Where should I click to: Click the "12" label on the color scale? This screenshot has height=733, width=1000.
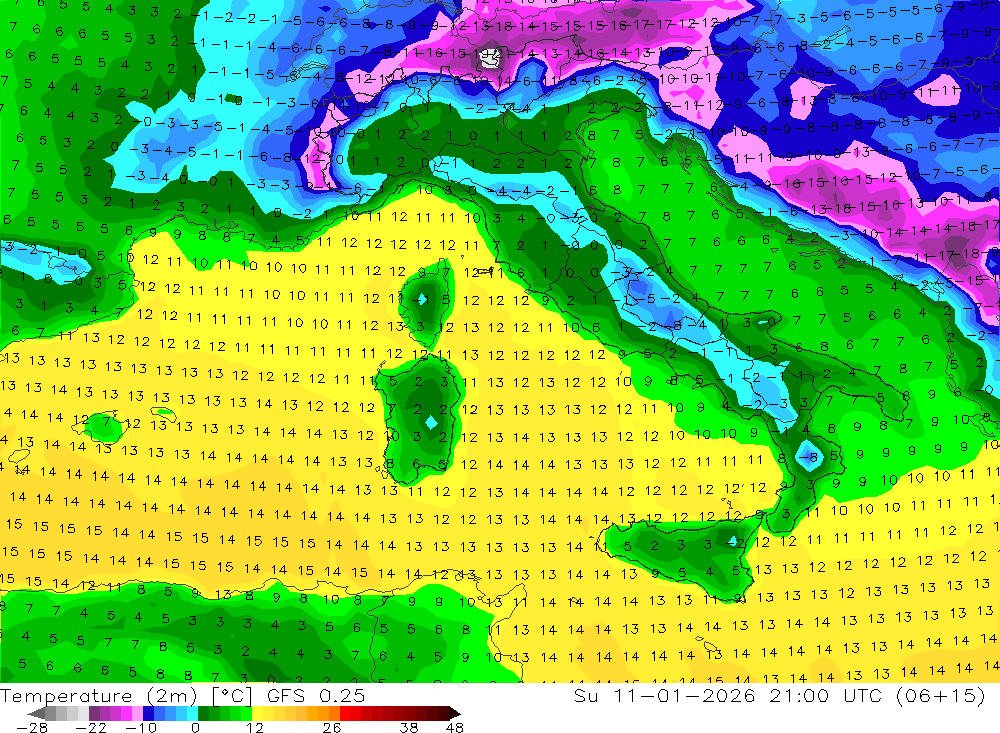[x=254, y=727]
